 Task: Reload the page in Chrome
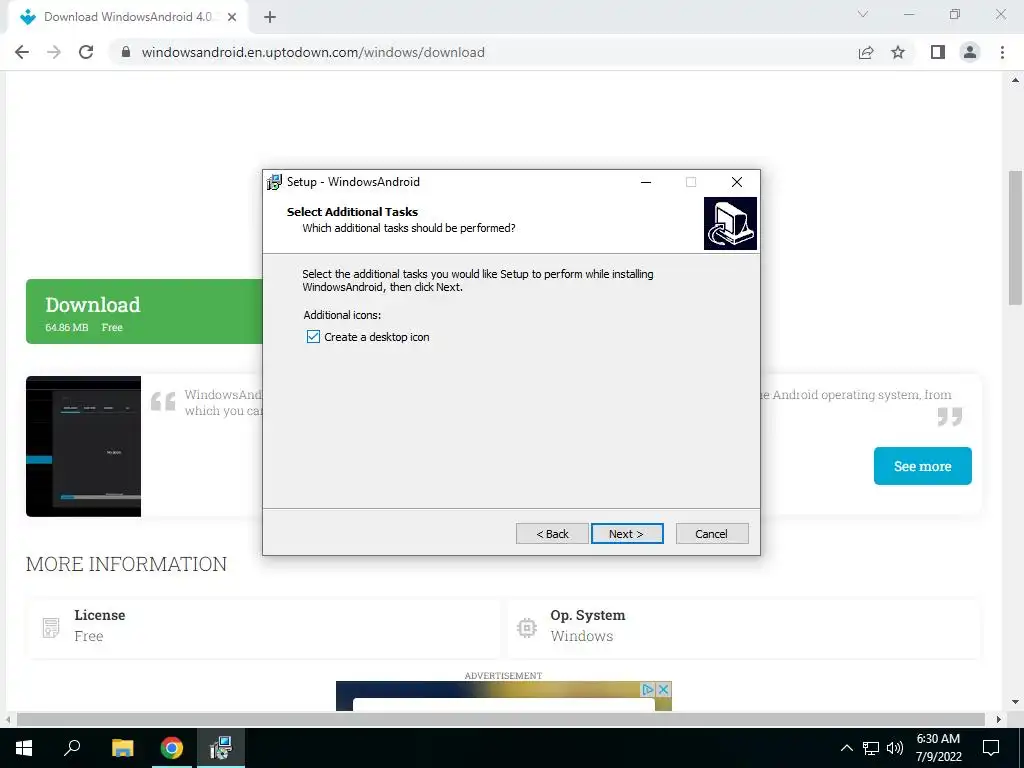86,52
